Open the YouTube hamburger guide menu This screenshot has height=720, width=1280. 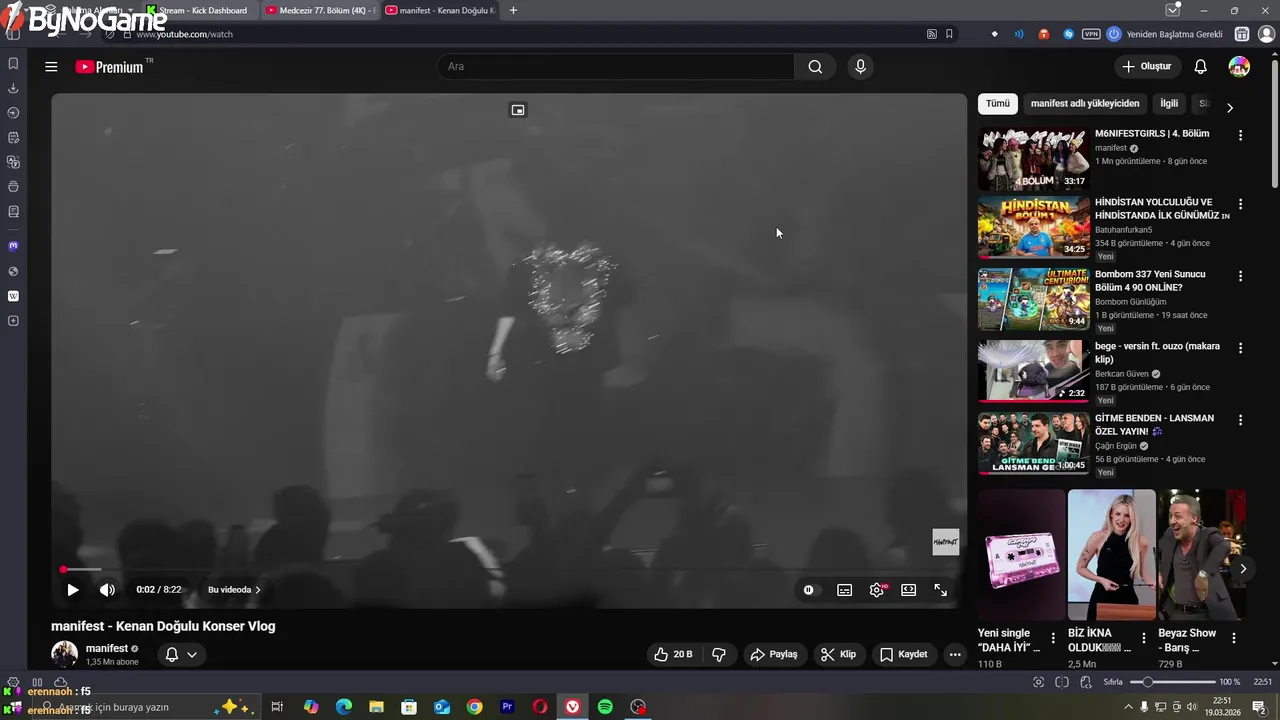pos(51,67)
